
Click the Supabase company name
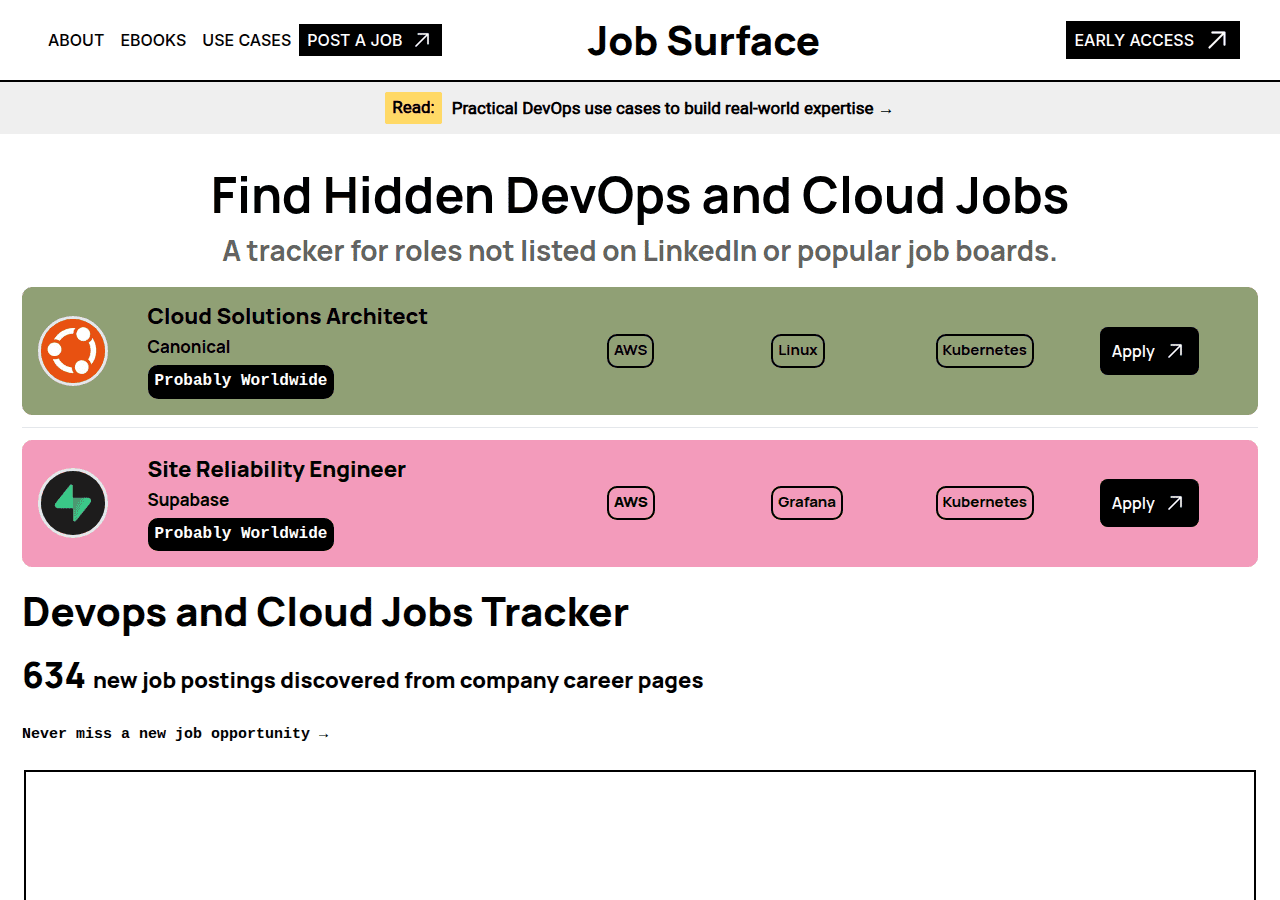[x=188, y=500]
